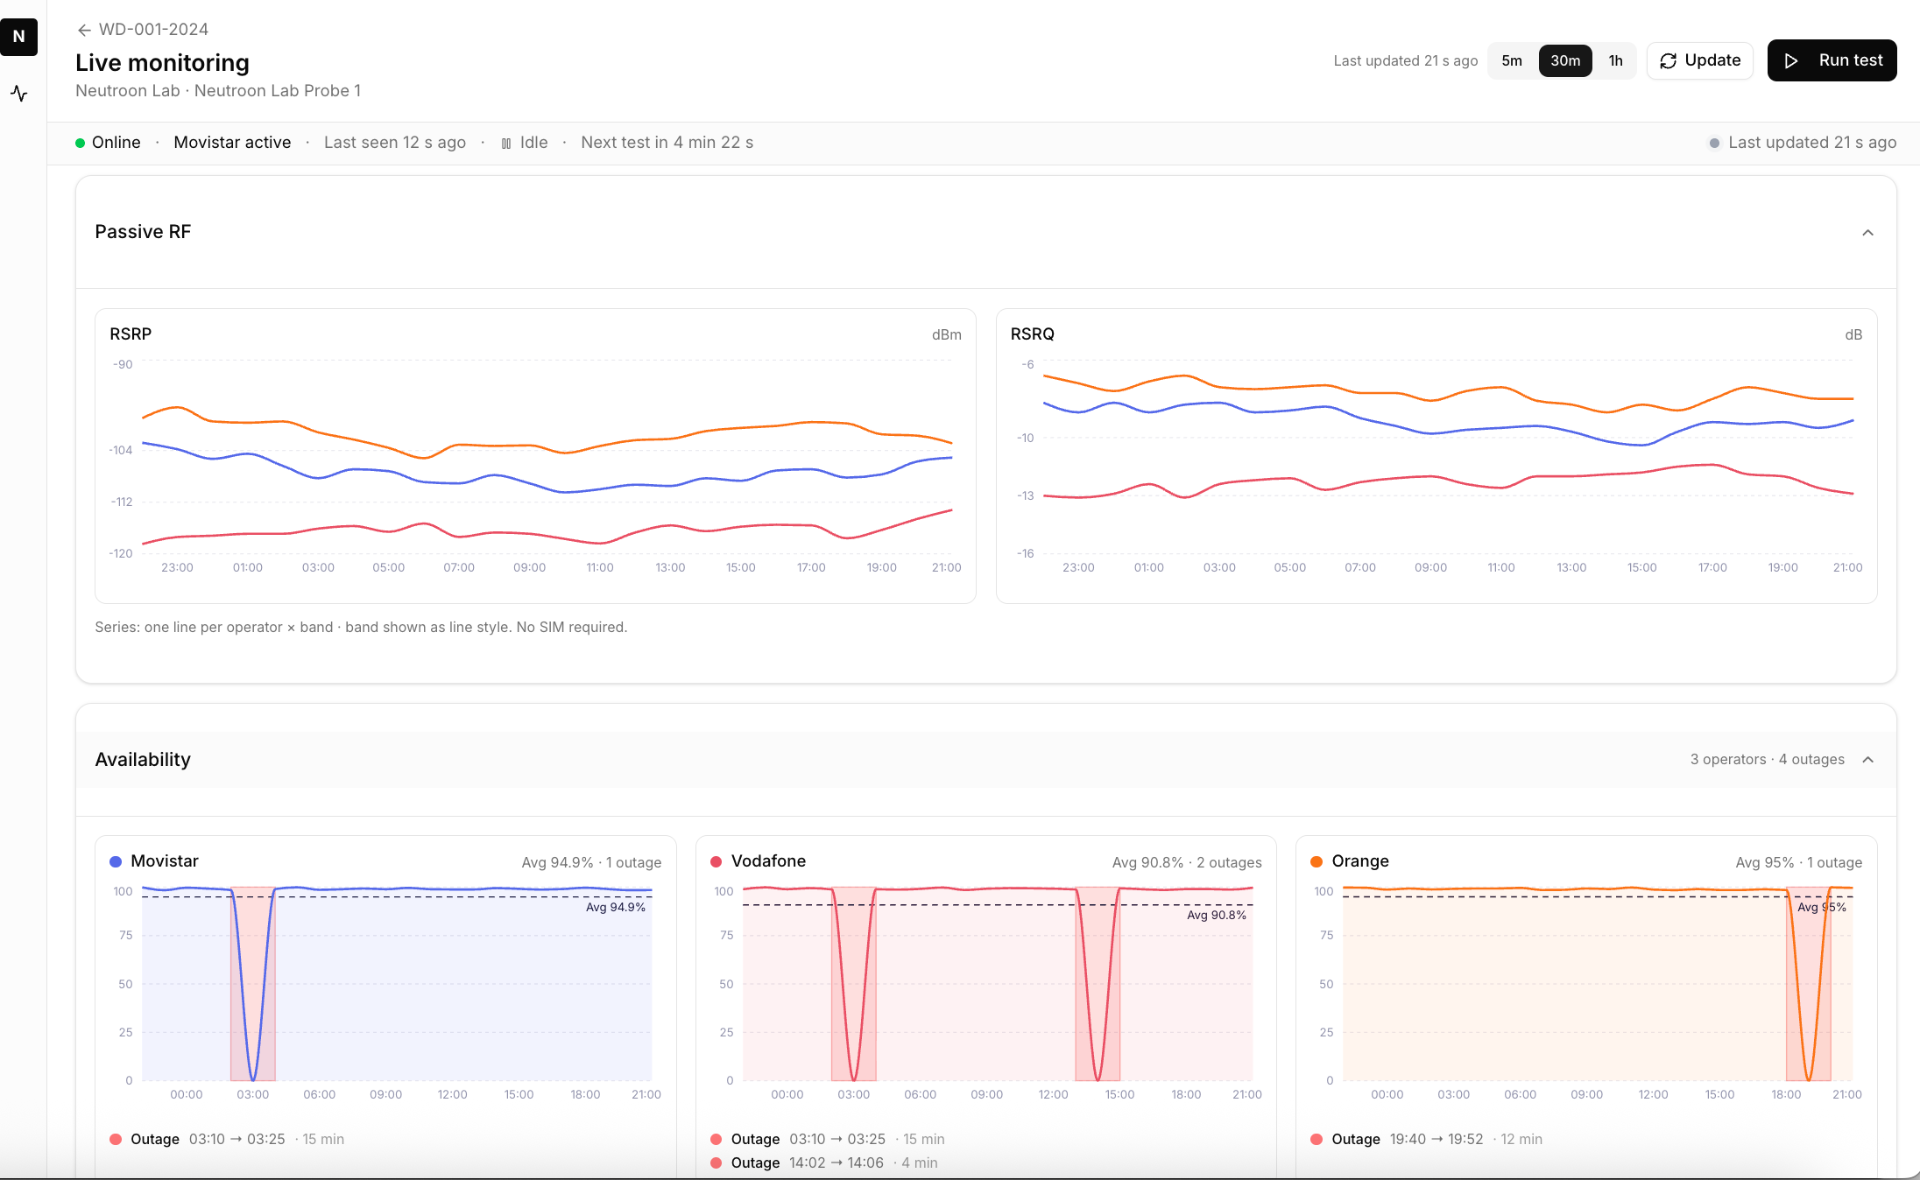Click the Update button

point(1700,61)
